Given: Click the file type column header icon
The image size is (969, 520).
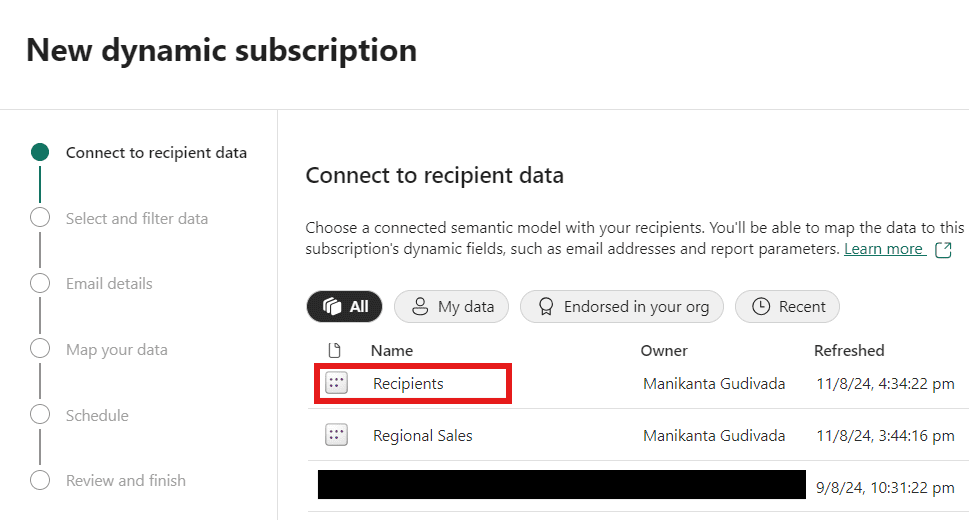Looking at the screenshot, I should coord(335,350).
